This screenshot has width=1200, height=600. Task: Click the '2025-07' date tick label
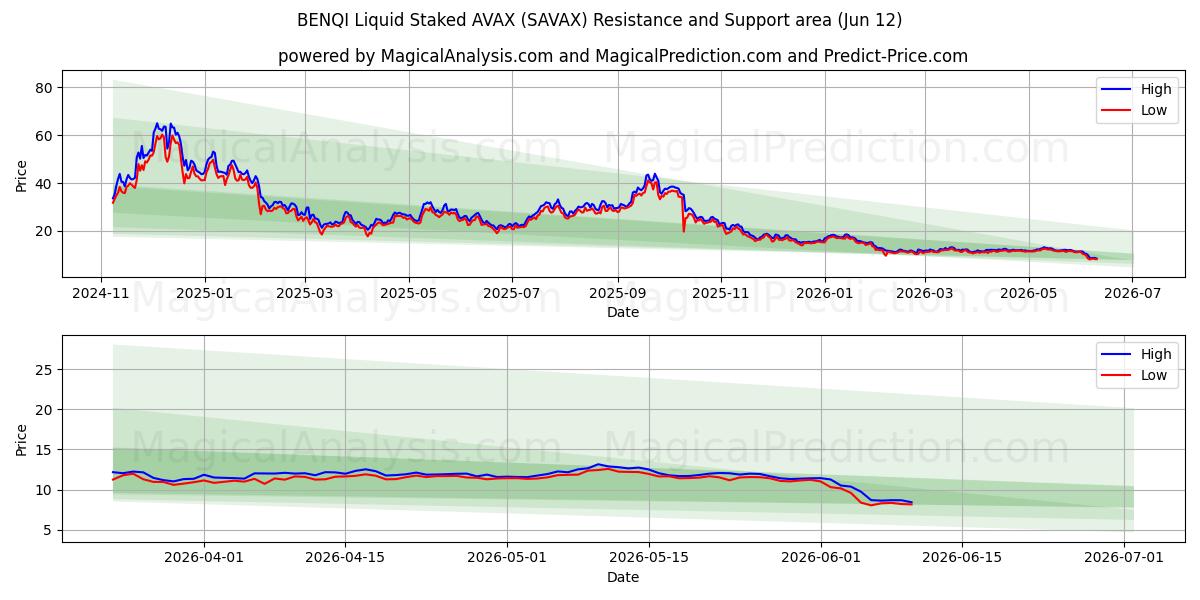click(x=512, y=294)
